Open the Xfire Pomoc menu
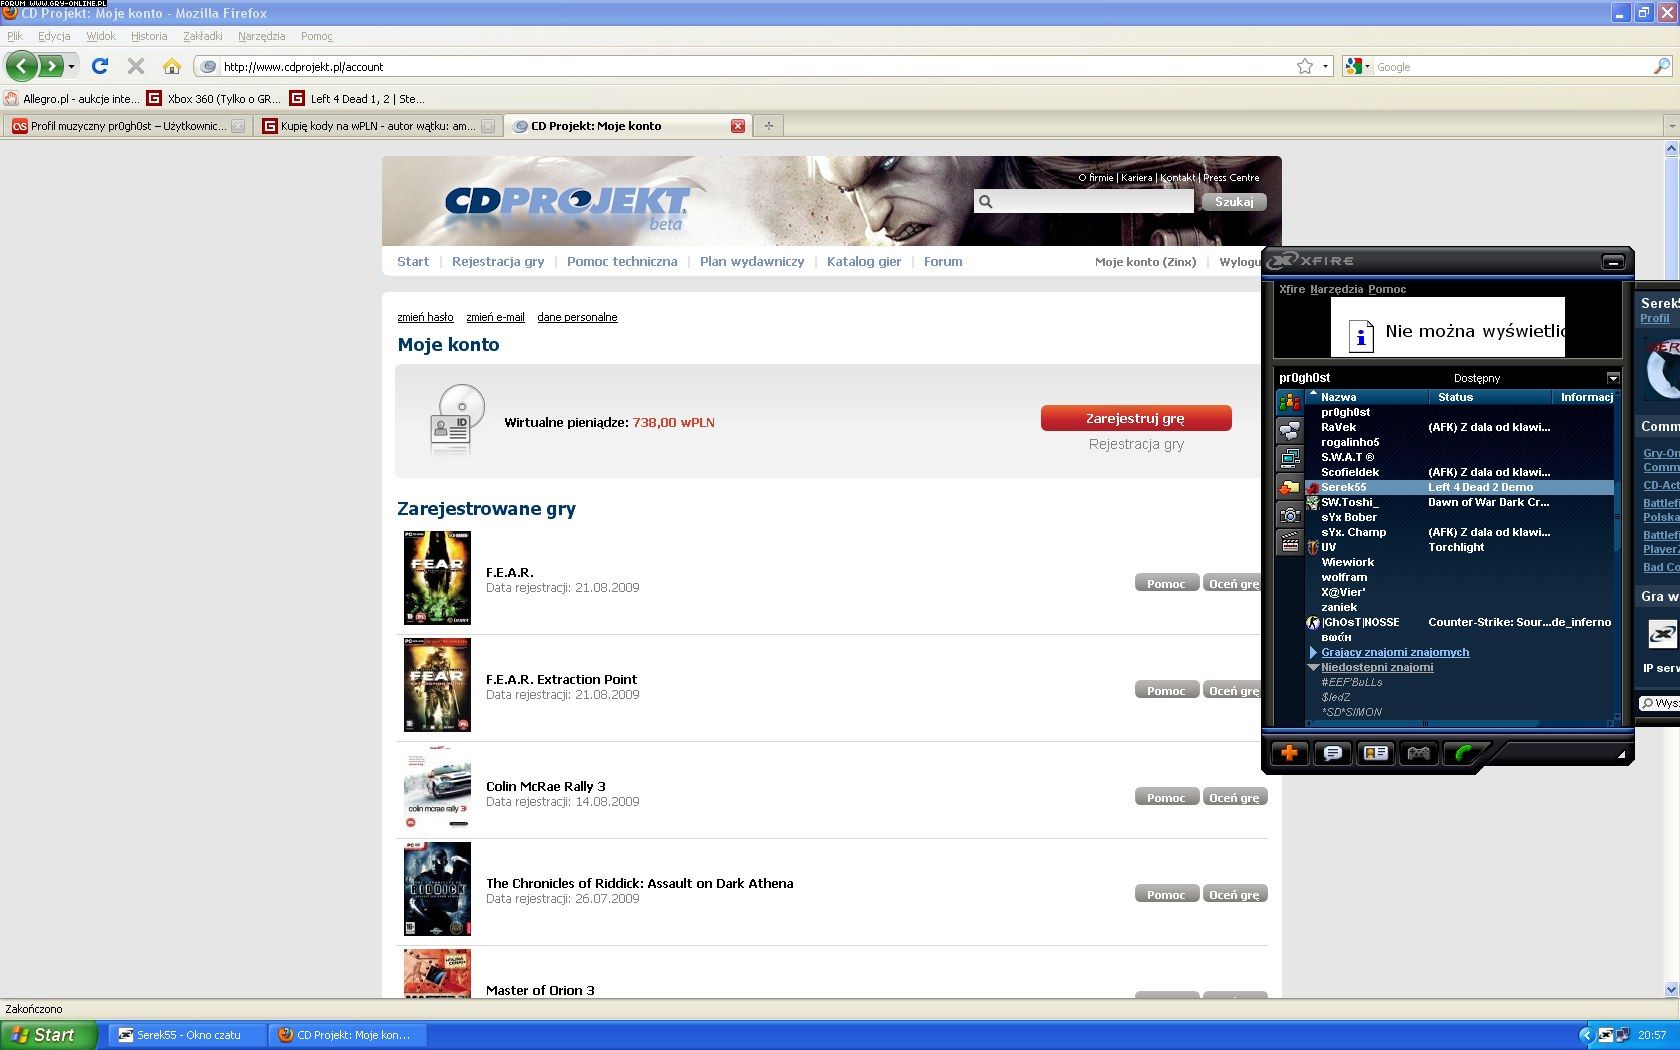The width and height of the screenshot is (1680, 1050). click(x=1387, y=289)
